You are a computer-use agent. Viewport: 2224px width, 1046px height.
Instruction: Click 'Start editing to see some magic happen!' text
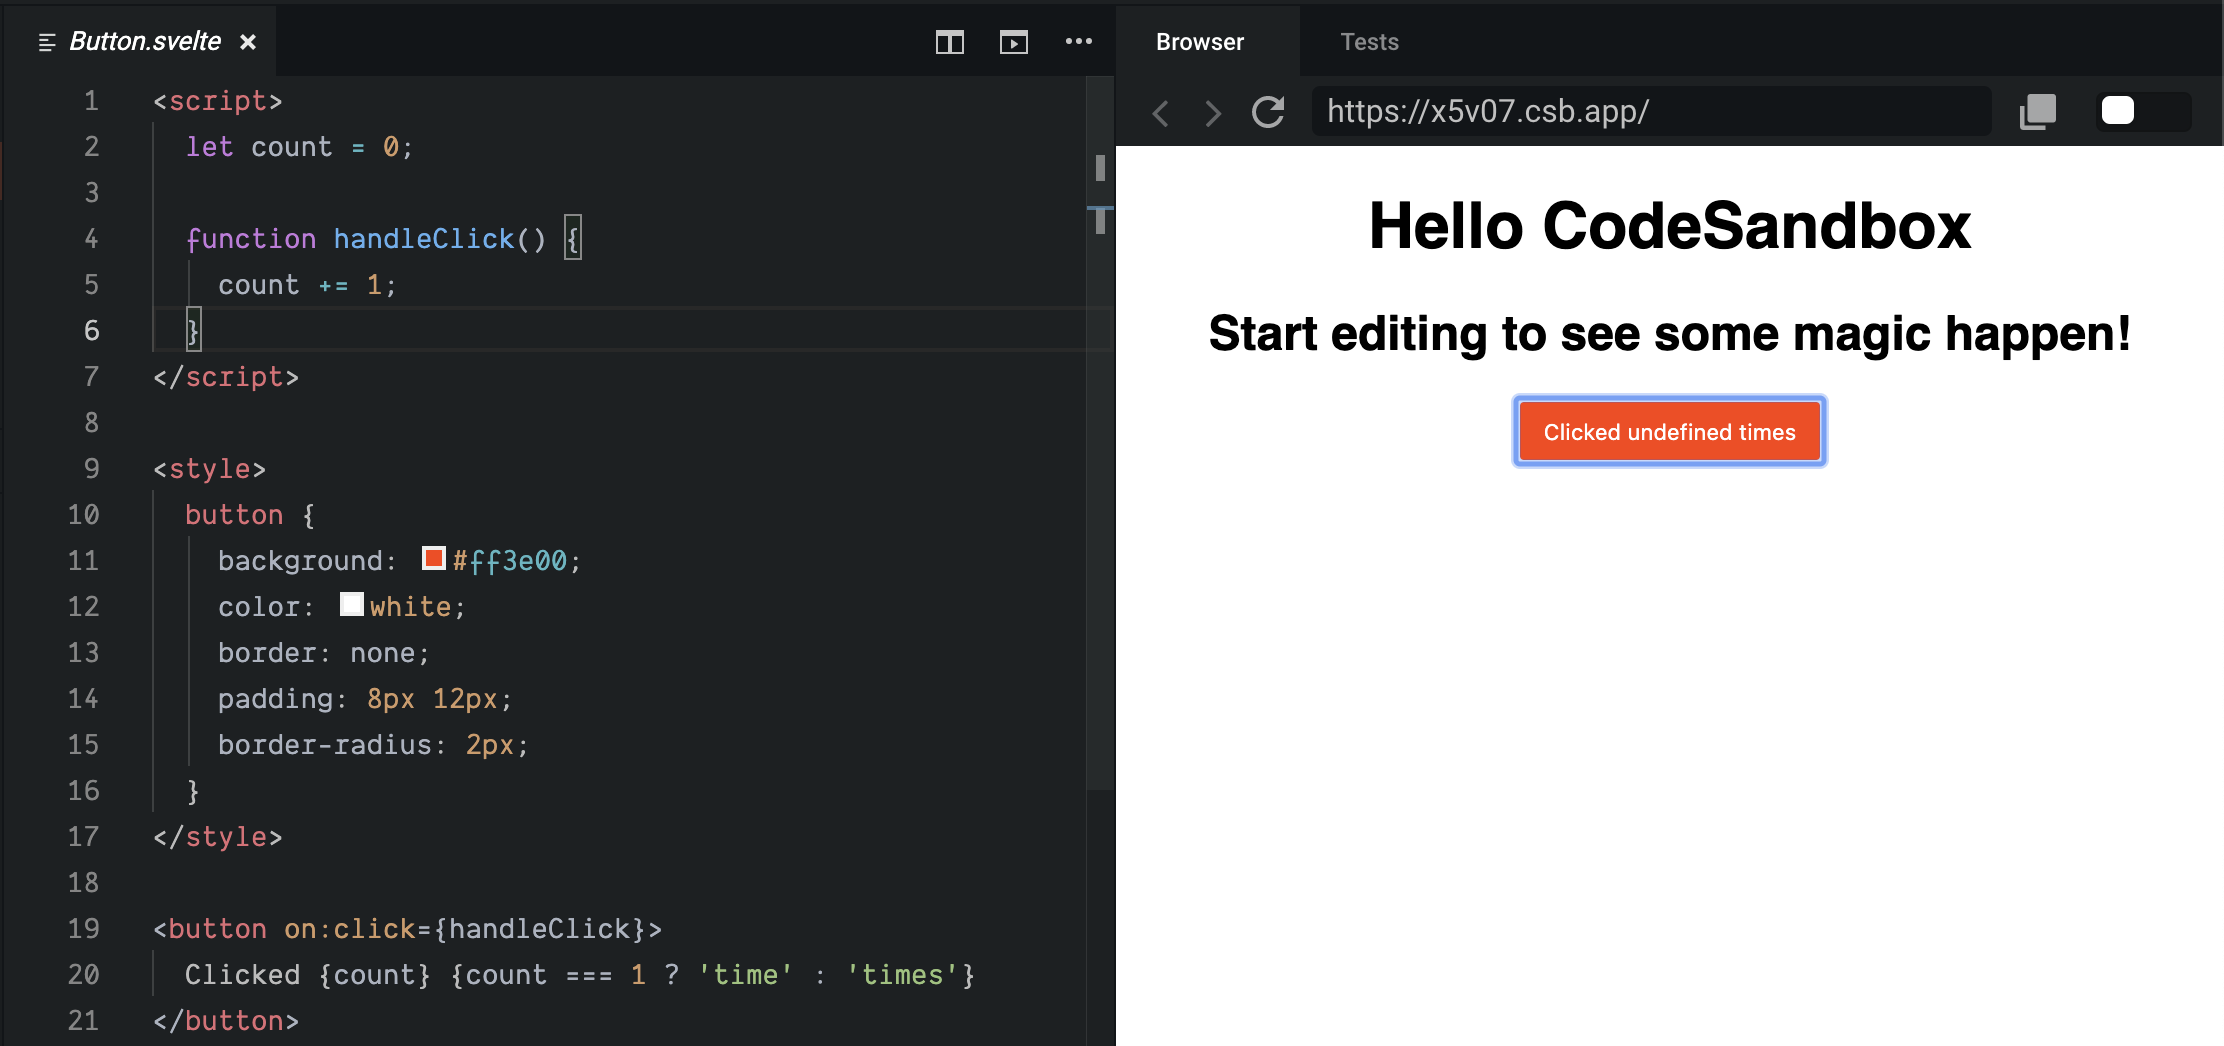[1669, 334]
